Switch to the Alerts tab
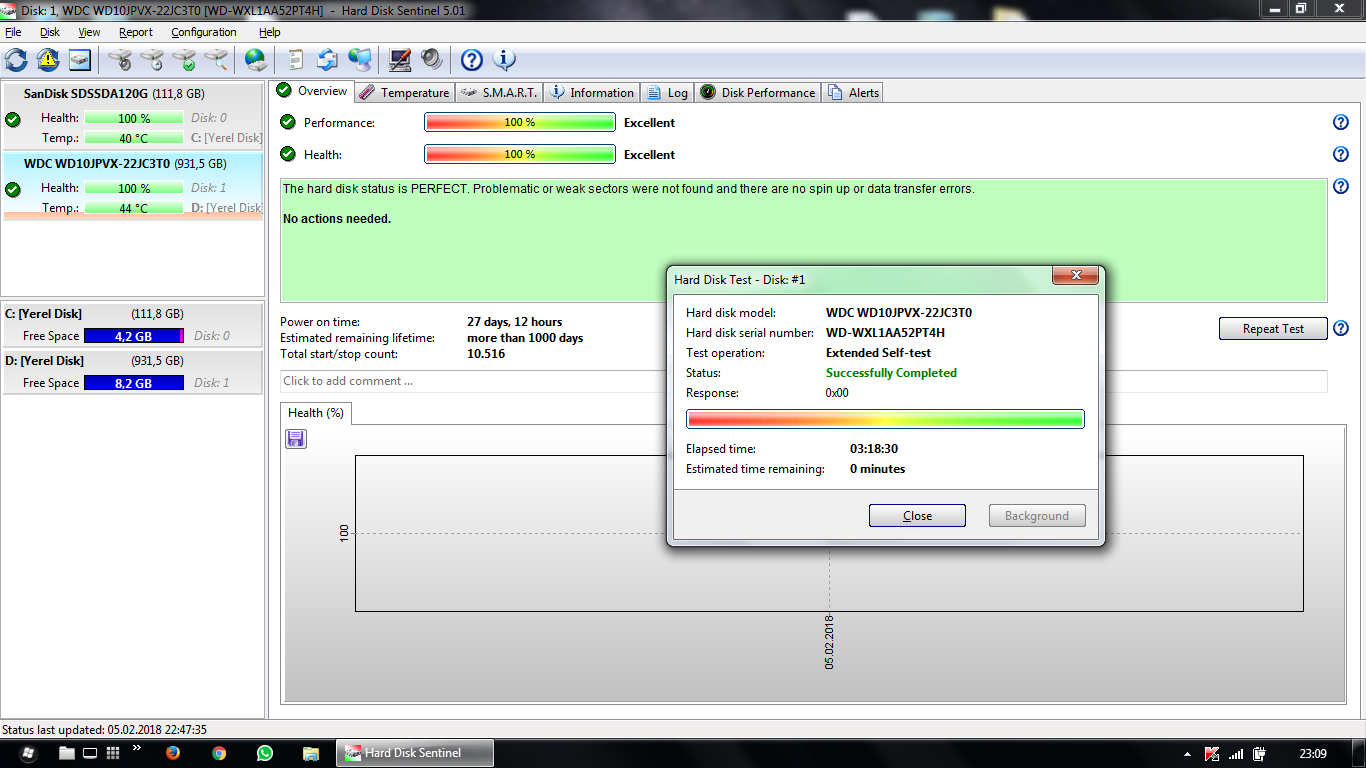This screenshot has height=768, width=1366. point(854,93)
